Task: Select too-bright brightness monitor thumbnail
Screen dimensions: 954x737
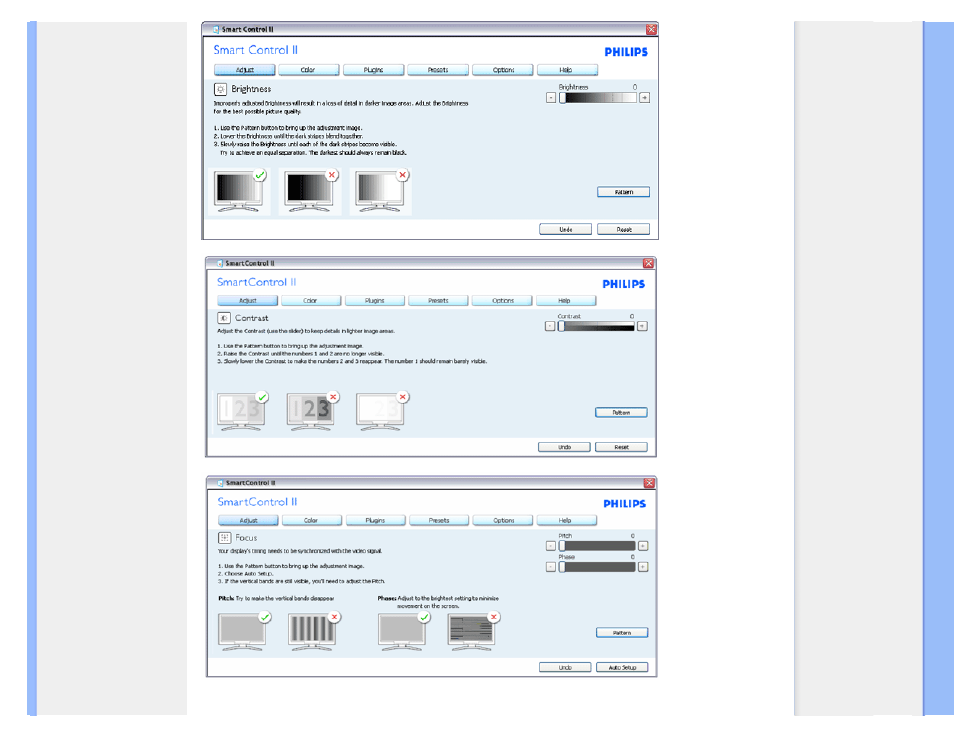Action: (381, 192)
